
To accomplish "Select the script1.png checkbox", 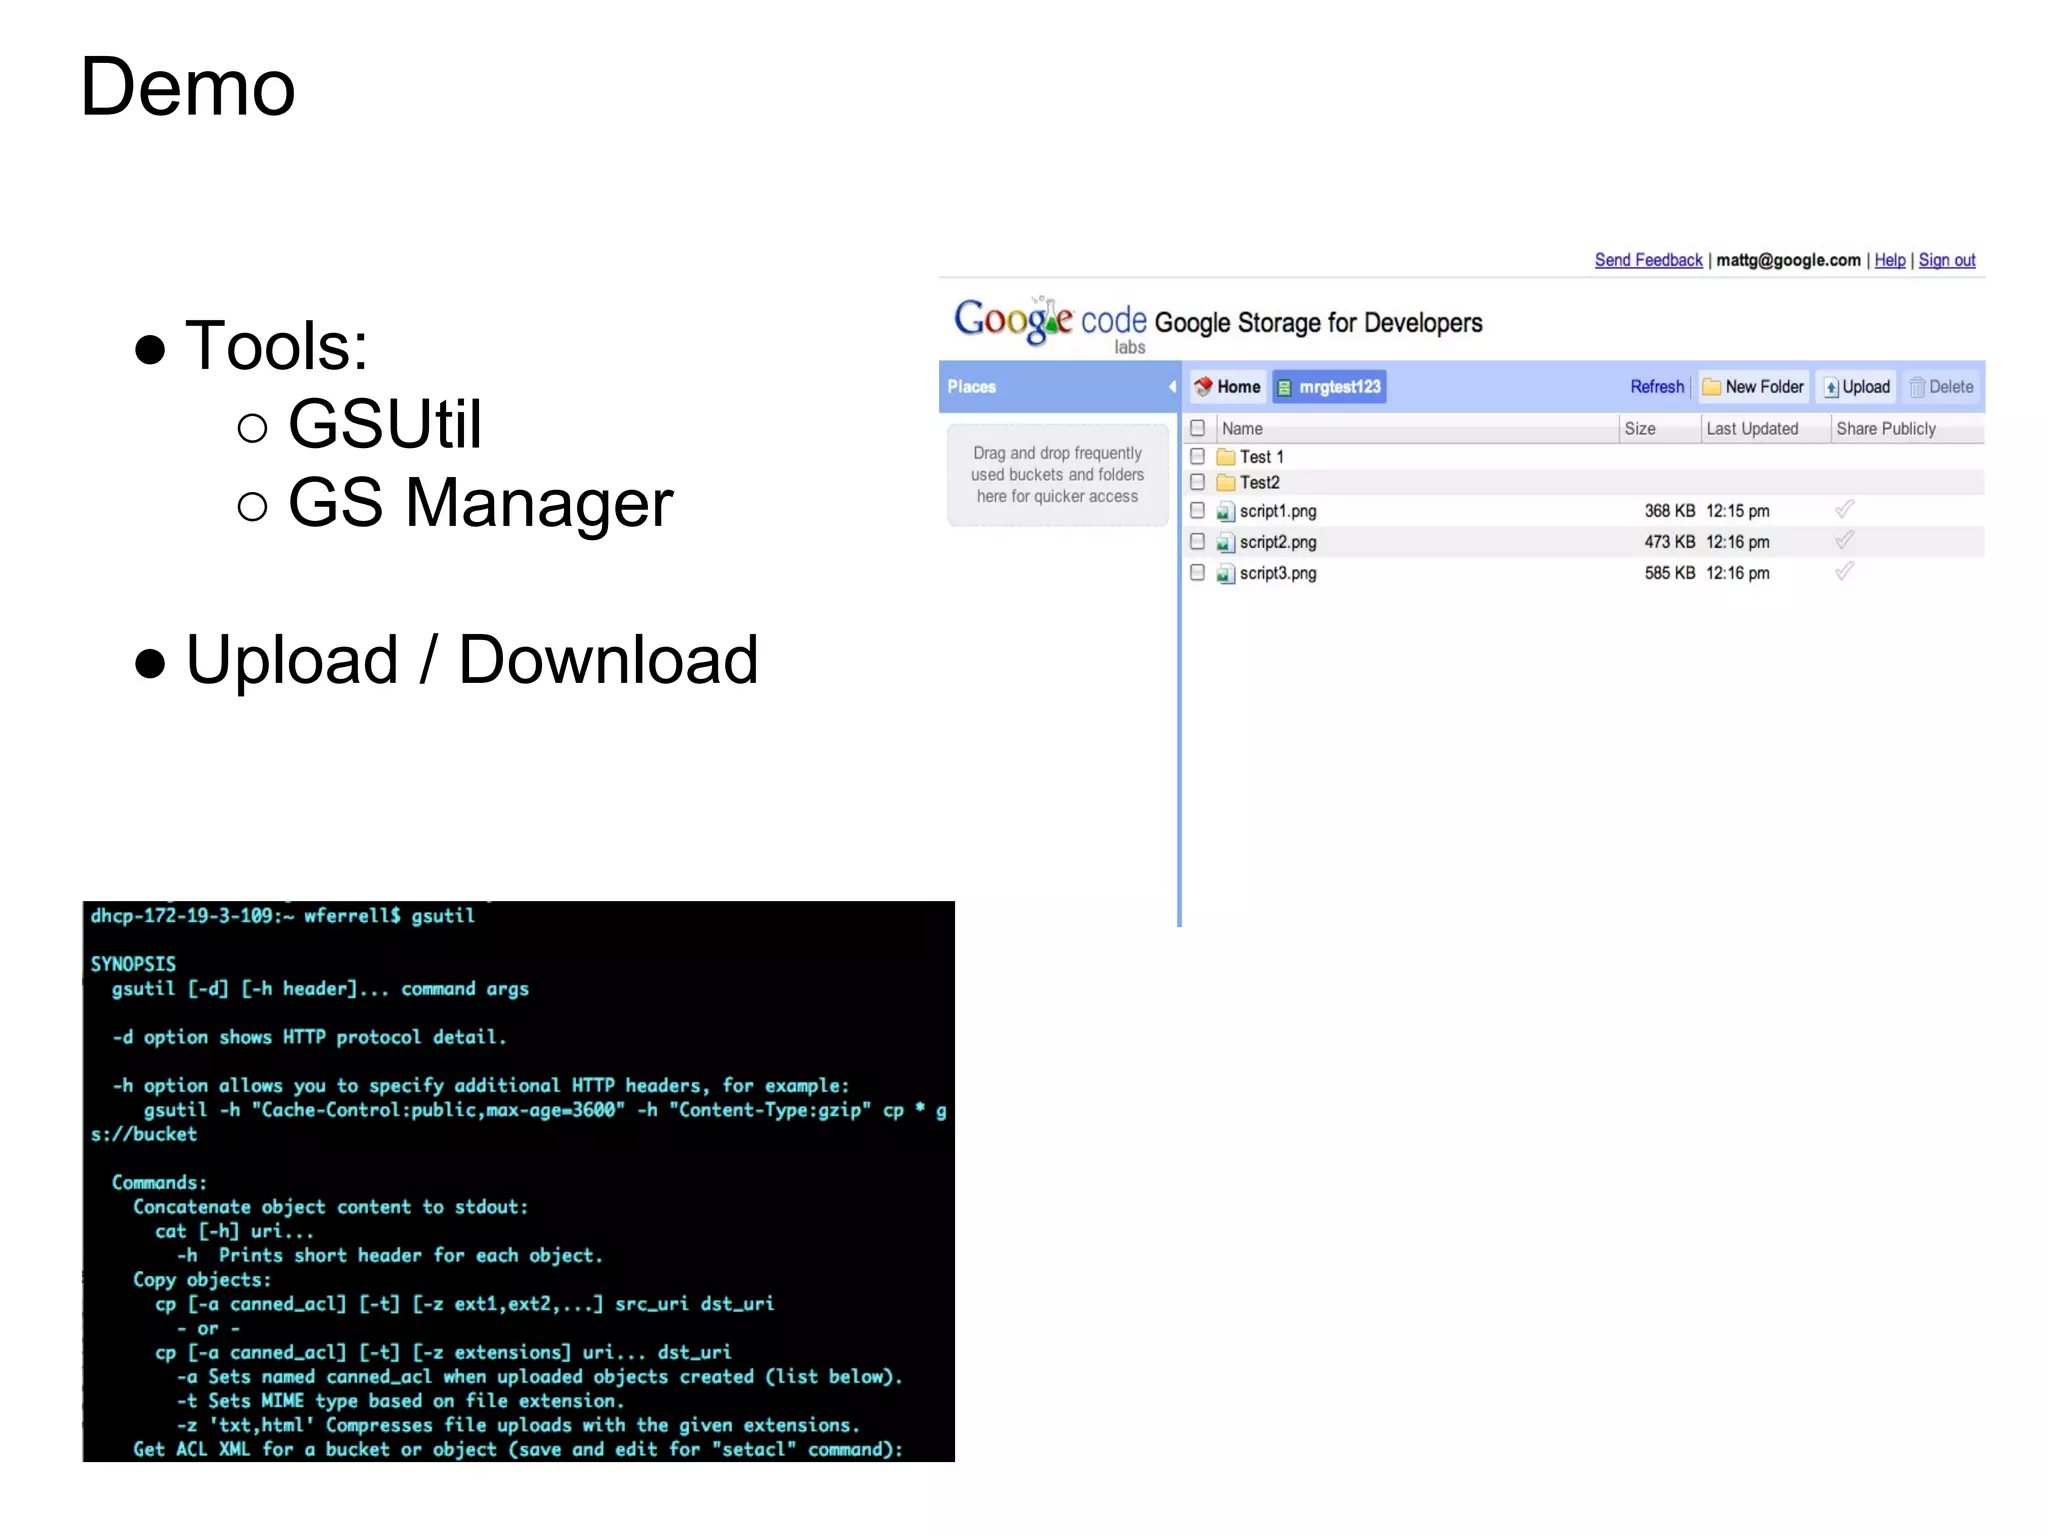I will tap(1197, 510).
